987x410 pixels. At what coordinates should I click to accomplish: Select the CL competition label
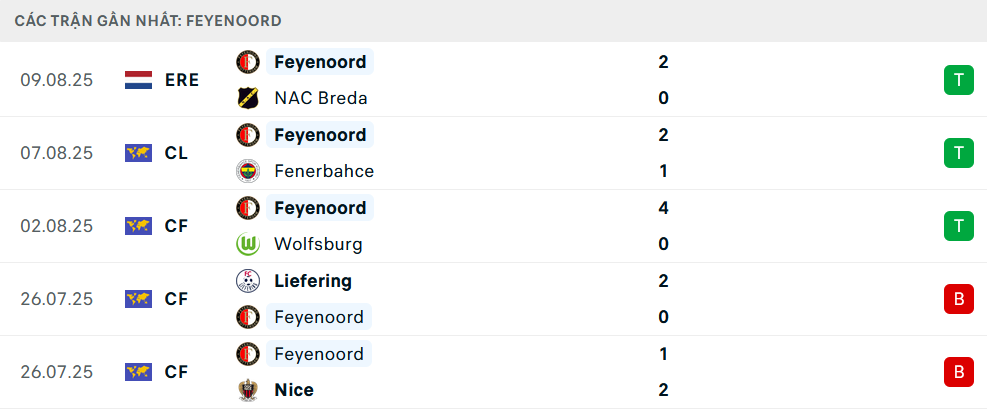(x=177, y=153)
